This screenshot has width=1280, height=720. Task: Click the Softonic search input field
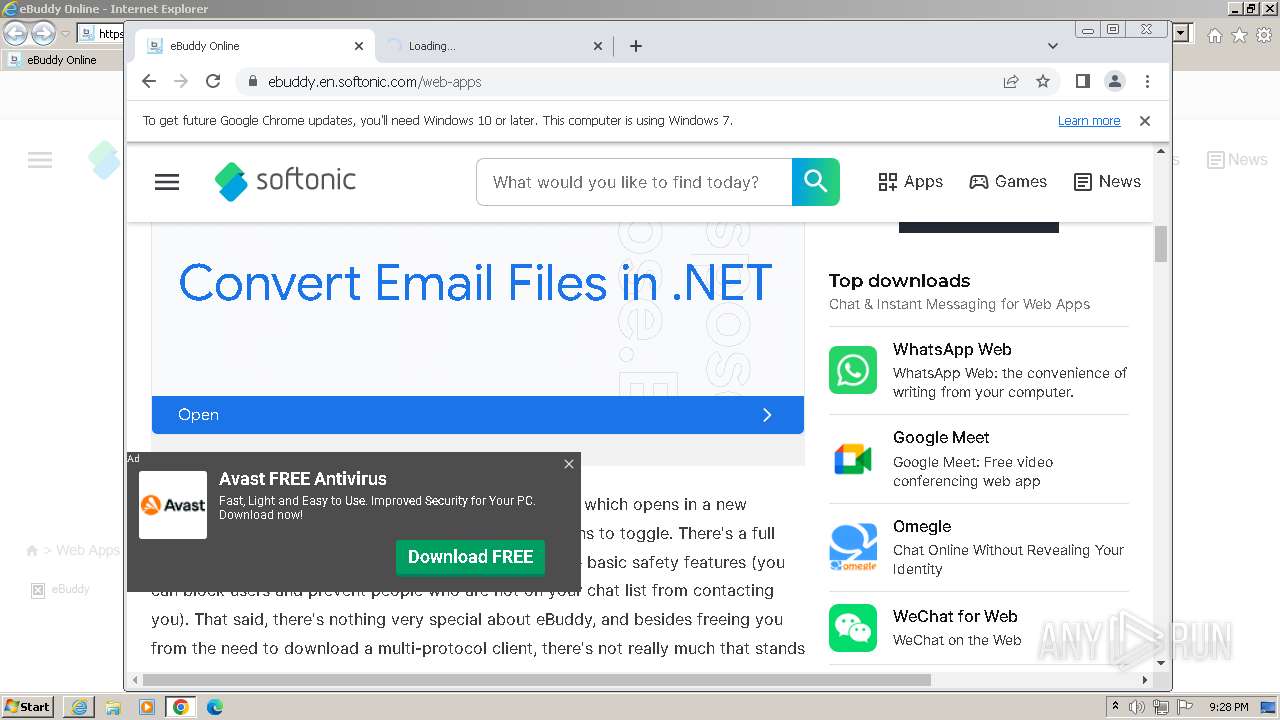pos(634,182)
